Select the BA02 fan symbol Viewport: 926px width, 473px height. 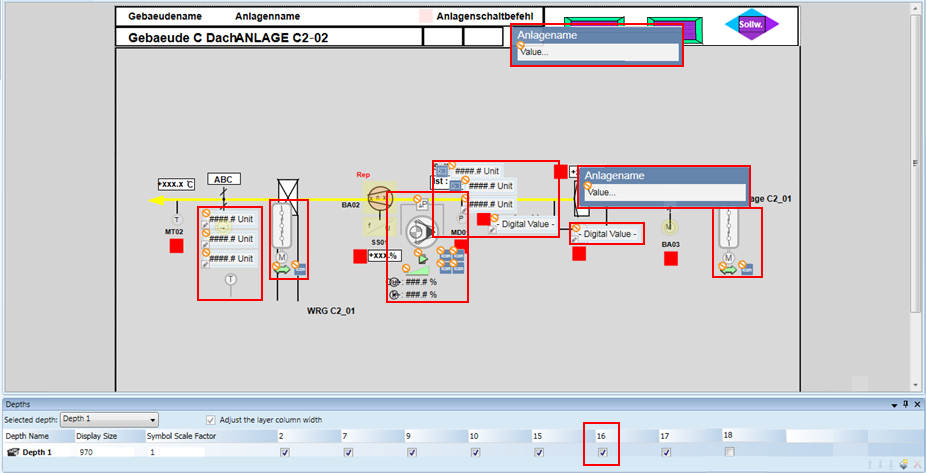(x=379, y=196)
